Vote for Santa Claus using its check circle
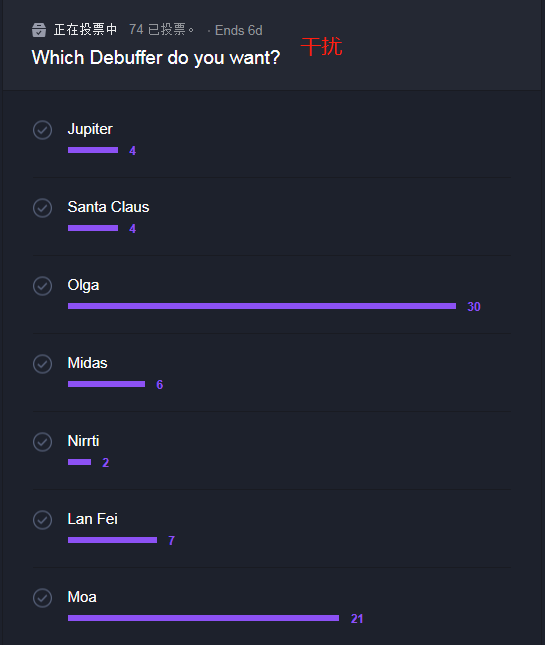 [42, 208]
